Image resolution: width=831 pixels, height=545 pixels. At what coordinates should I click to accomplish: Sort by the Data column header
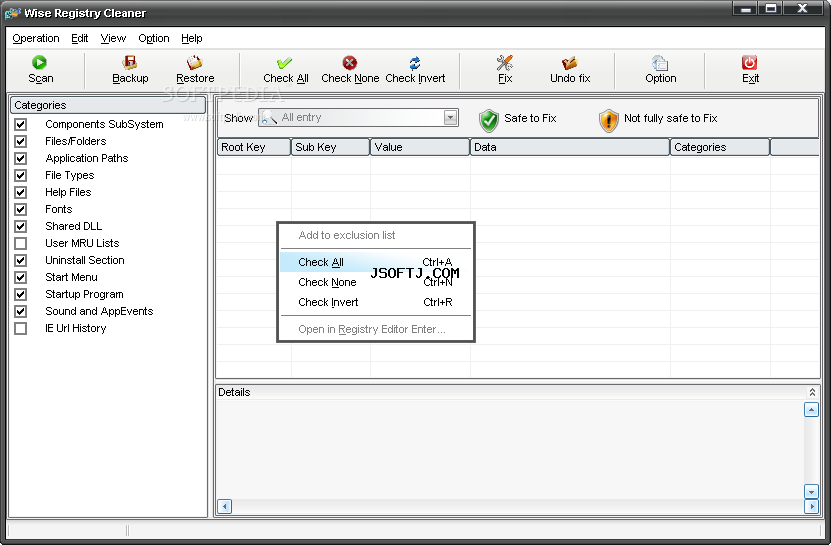570,147
